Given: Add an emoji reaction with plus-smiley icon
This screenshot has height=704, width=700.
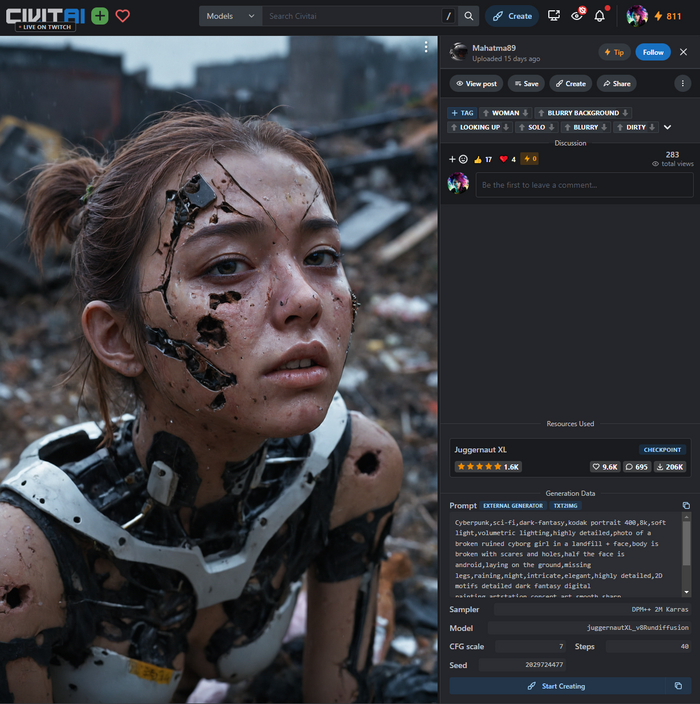Looking at the screenshot, I should (x=458, y=159).
